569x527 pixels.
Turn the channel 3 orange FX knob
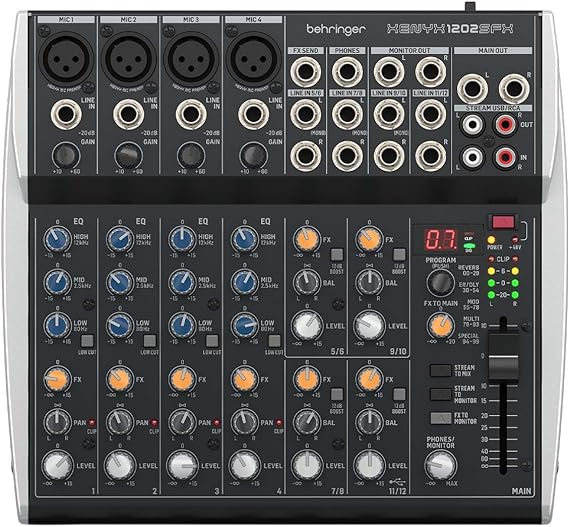182,379
